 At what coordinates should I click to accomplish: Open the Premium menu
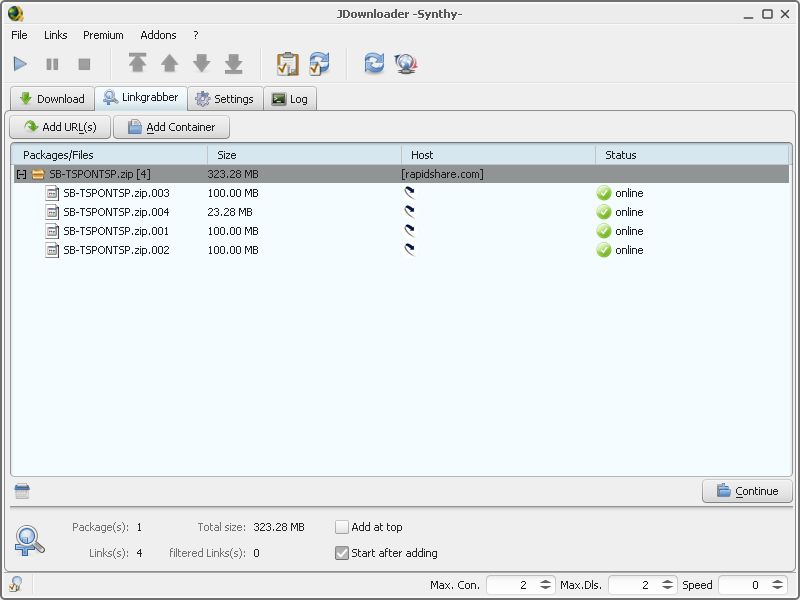(x=103, y=35)
